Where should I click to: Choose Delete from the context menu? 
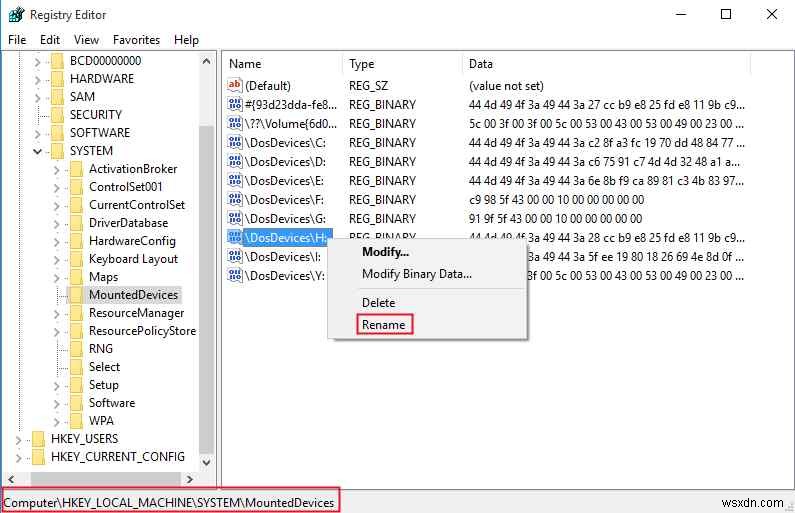coord(378,303)
